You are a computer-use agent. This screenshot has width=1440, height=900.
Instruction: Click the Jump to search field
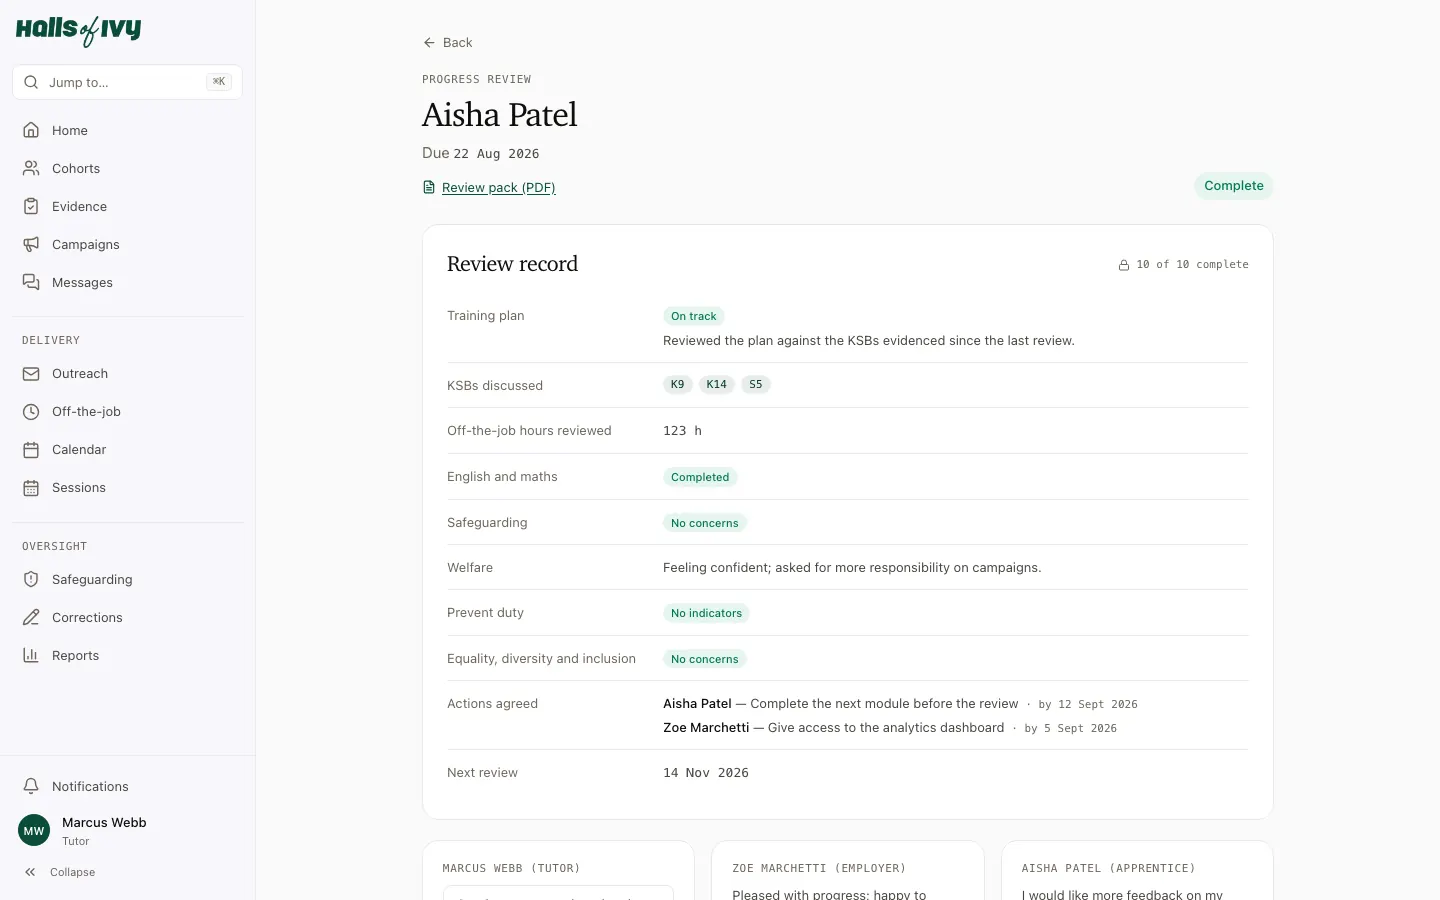click(x=127, y=82)
